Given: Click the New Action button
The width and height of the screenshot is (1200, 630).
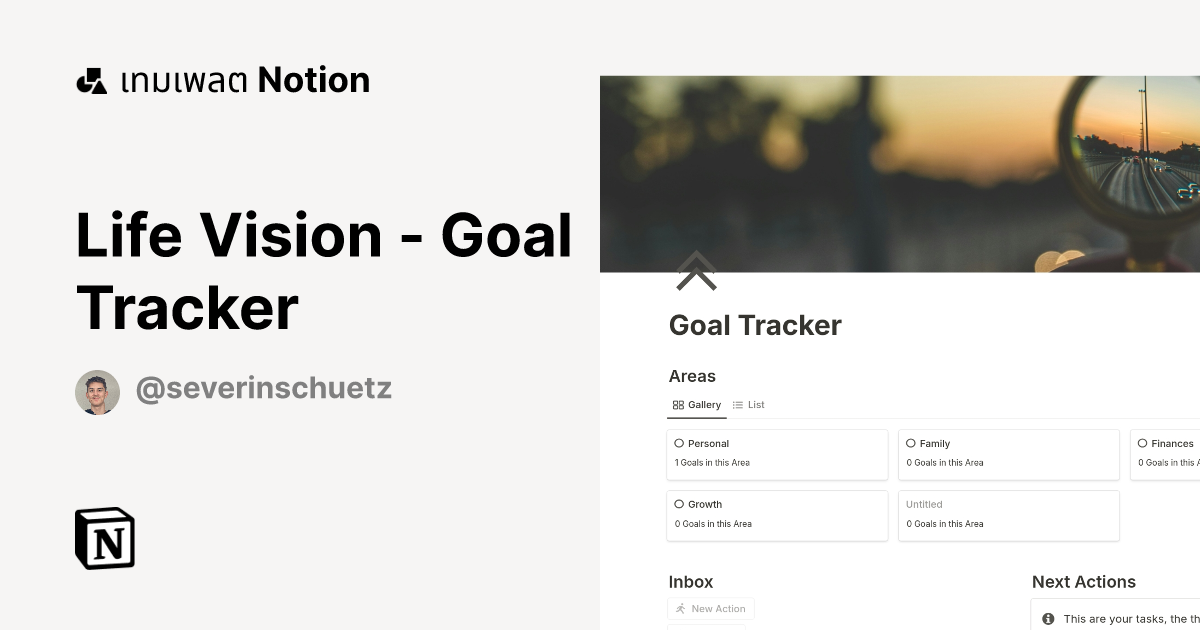Looking at the screenshot, I should pos(711,608).
